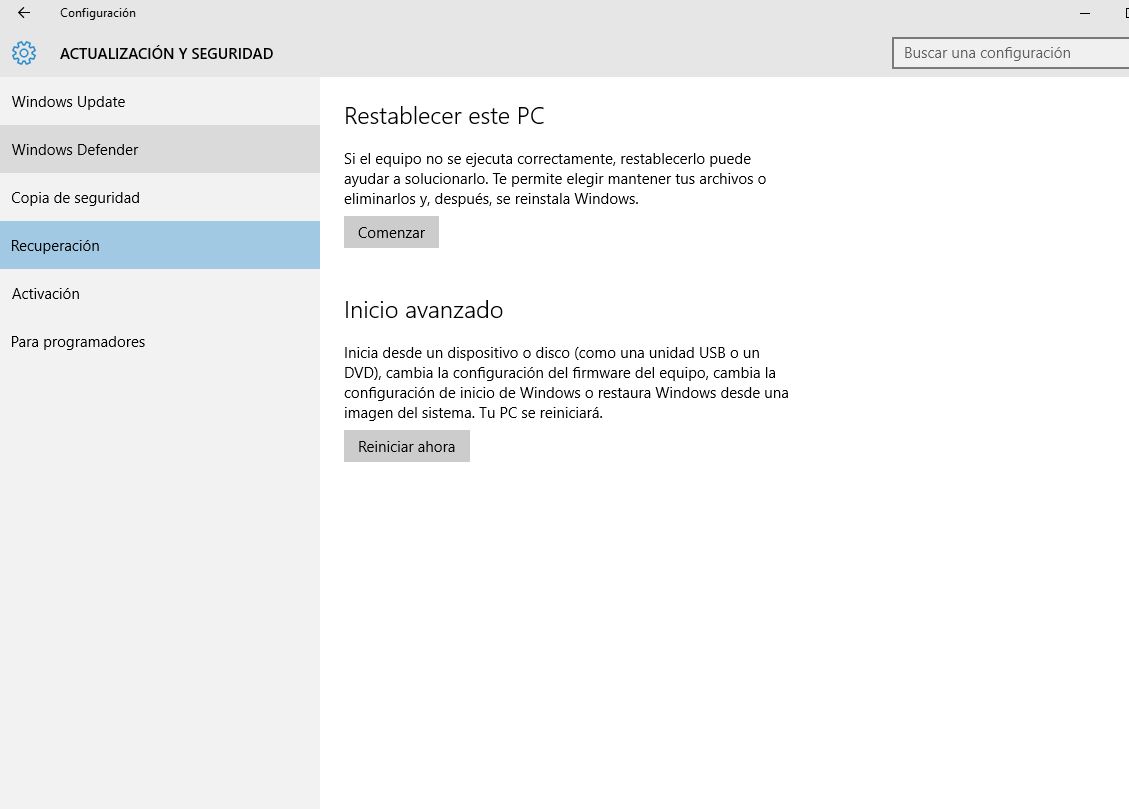Maximize the Configuración window
This screenshot has width=1129, height=809.
[x=1125, y=13]
